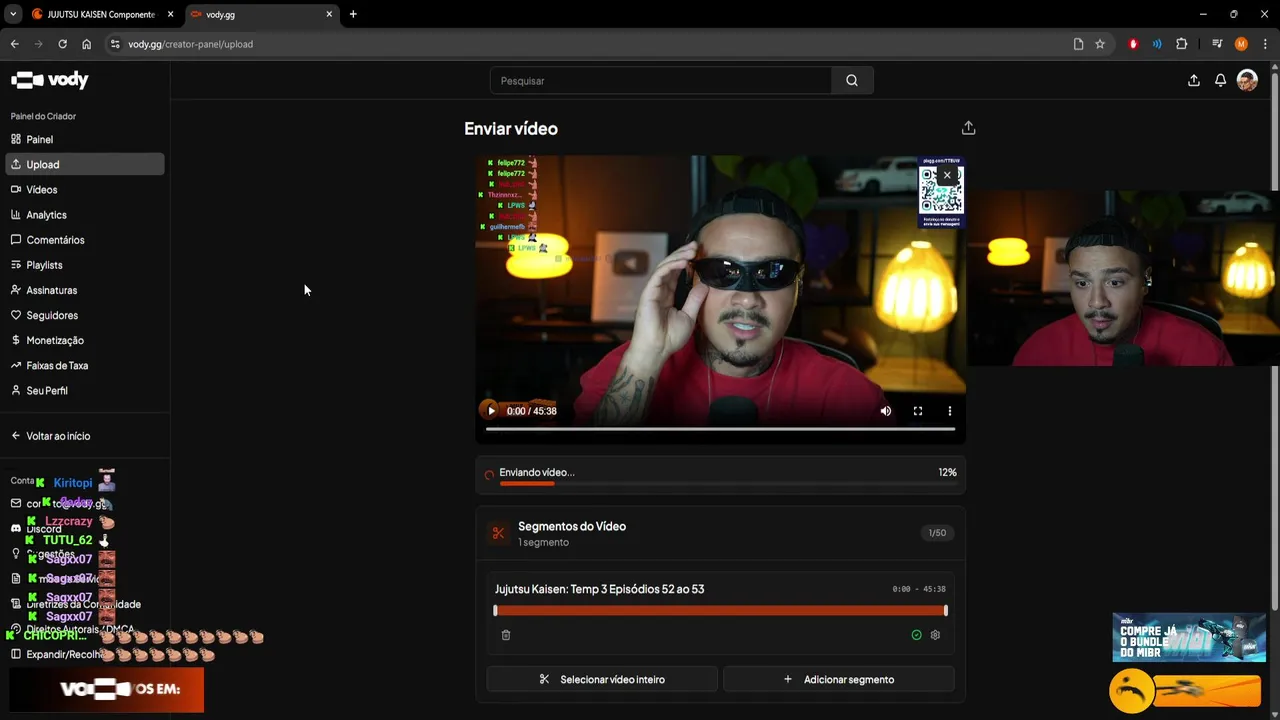Click the orange segment range bar
Viewport: 1280px width, 720px height.
tap(720, 610)
